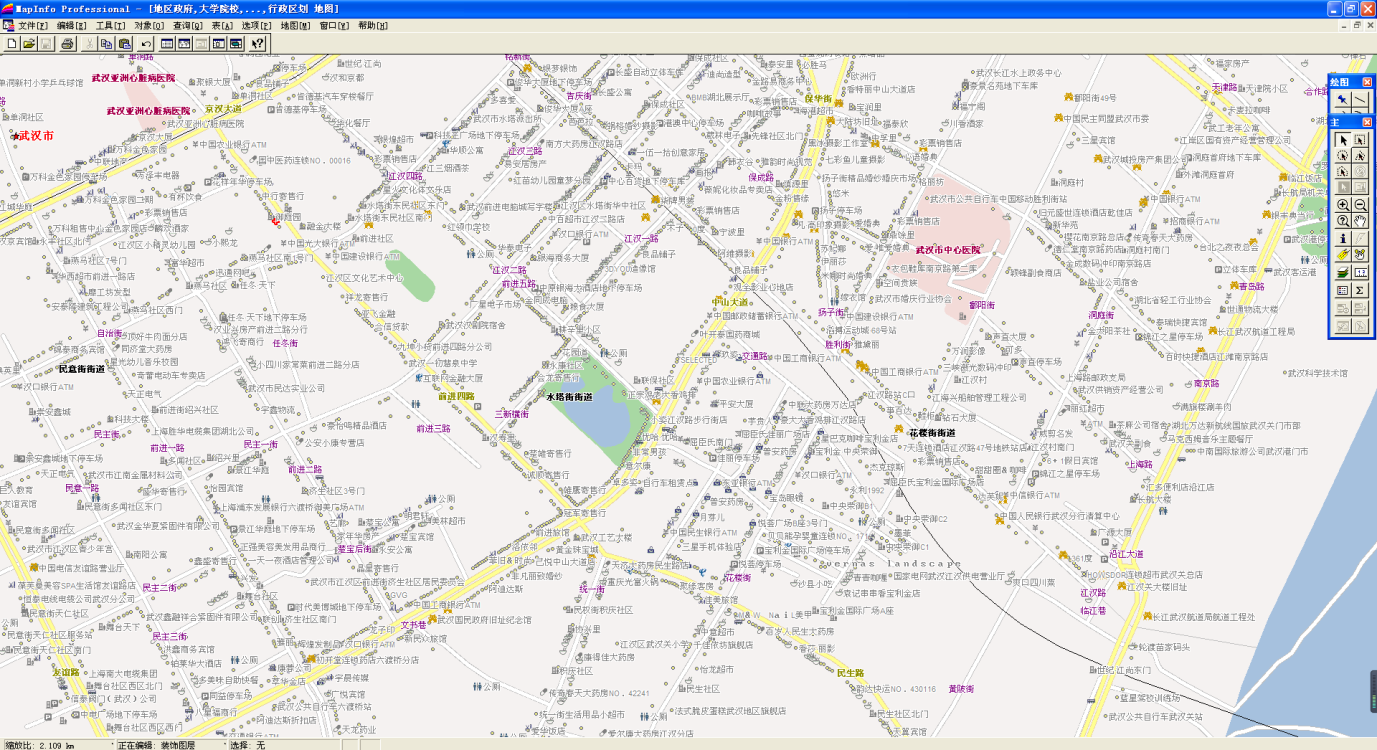Image resolution: width=1377 pixels, height=750 pixels.
Task: Click the 花楼街街道 map label
Action: coord(931,433)
